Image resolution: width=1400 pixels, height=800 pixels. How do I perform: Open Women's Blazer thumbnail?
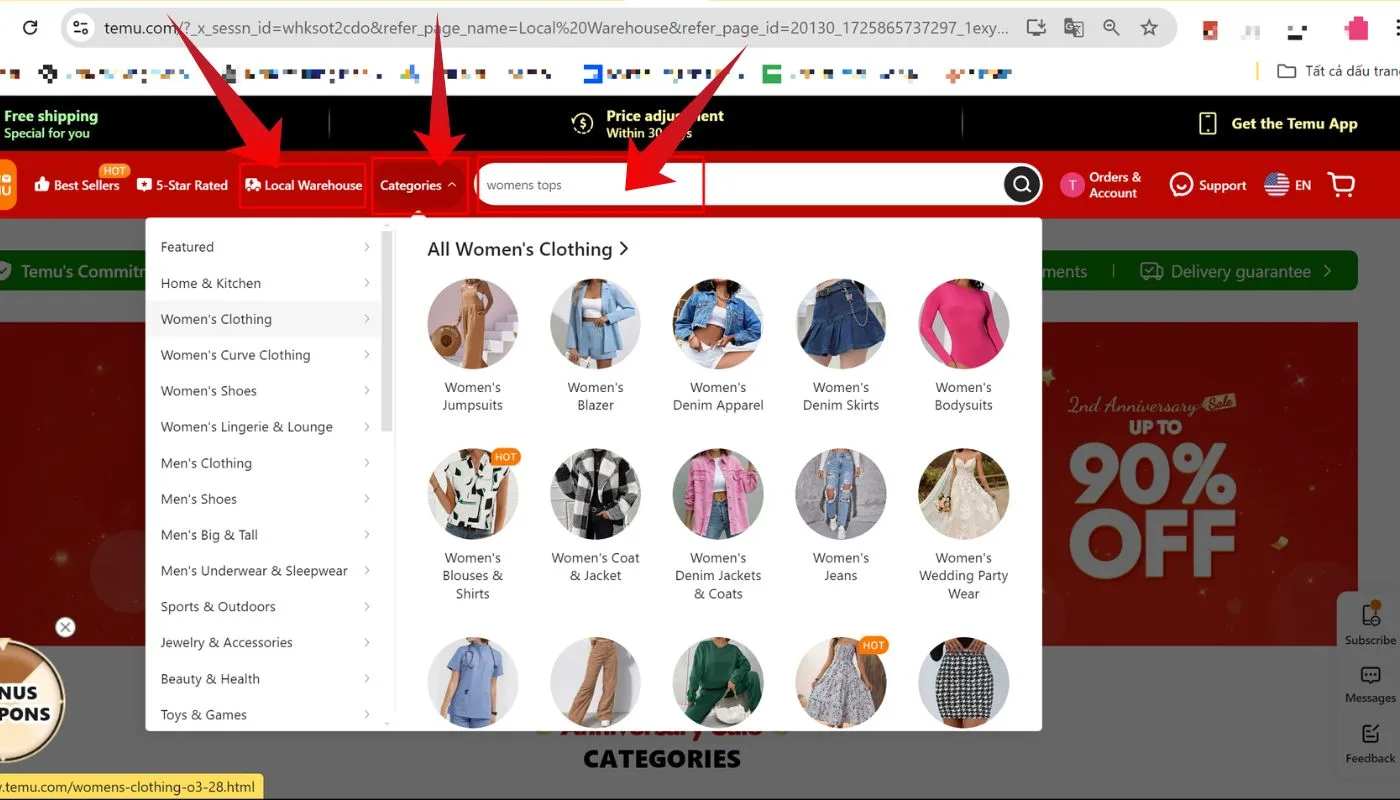pyautogui.click(x=595, y=324)
